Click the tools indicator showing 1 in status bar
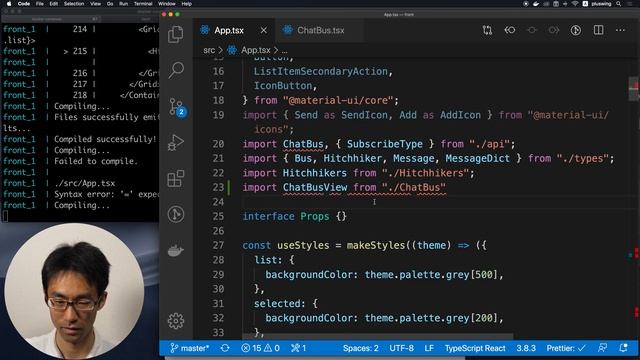640x360 pixels. tap(298, 348)
